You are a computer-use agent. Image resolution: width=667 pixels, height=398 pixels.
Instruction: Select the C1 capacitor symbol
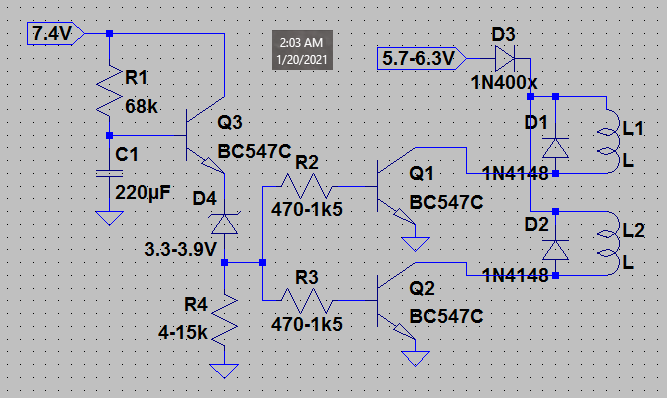click(x=109, y=173)
